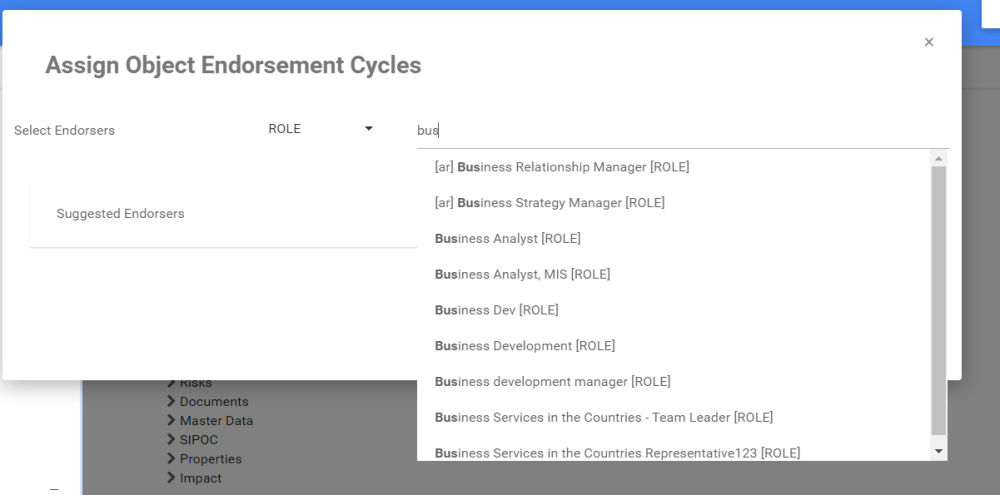Select 'Business development manager [ROLE]' entry

point(553,382)
